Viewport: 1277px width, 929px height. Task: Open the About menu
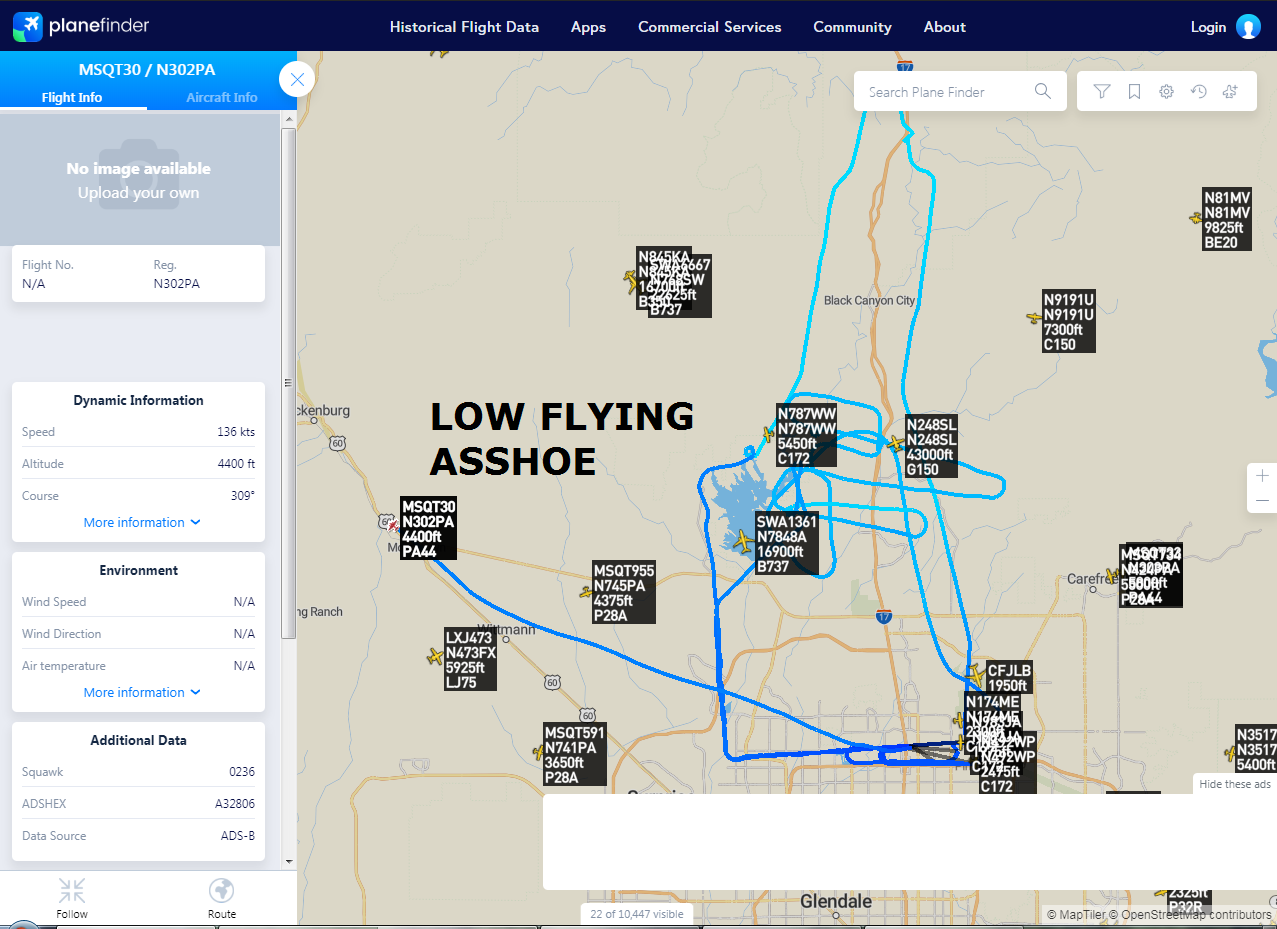(944, 27)
